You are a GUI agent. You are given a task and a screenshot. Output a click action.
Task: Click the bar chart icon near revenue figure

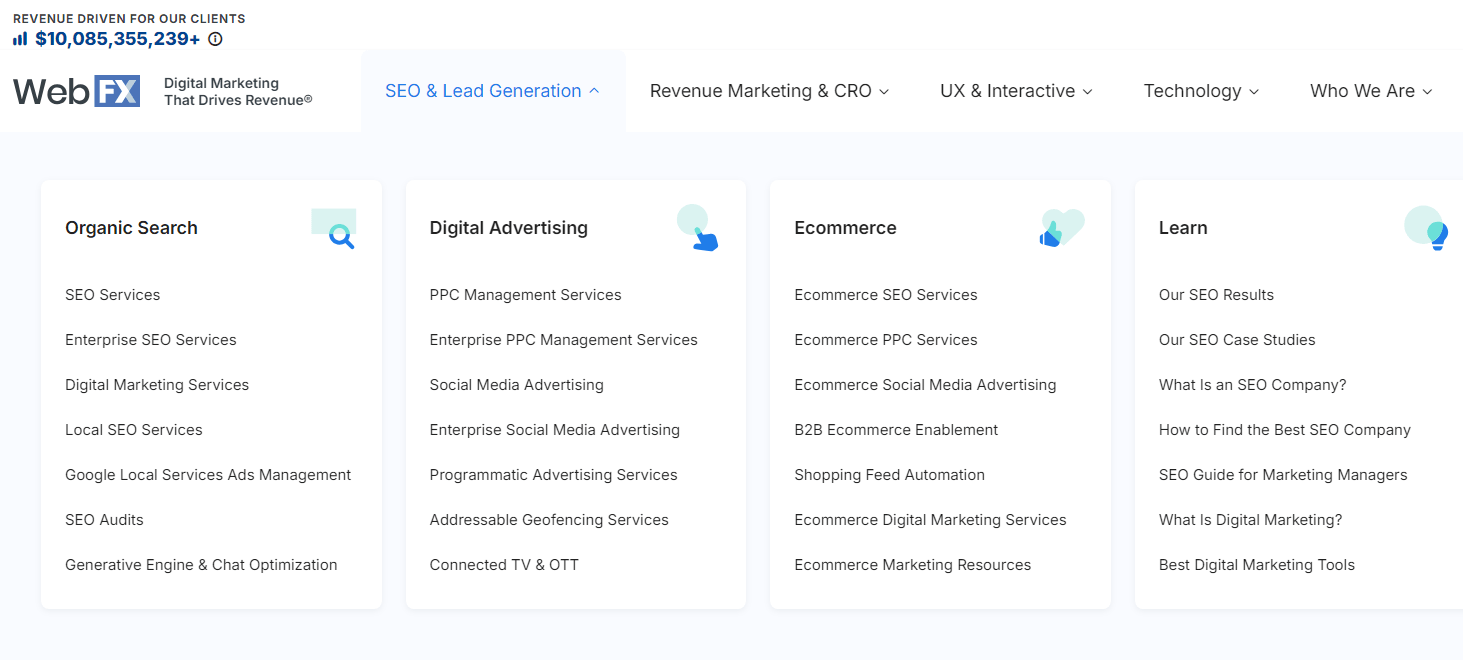point(19,38)
